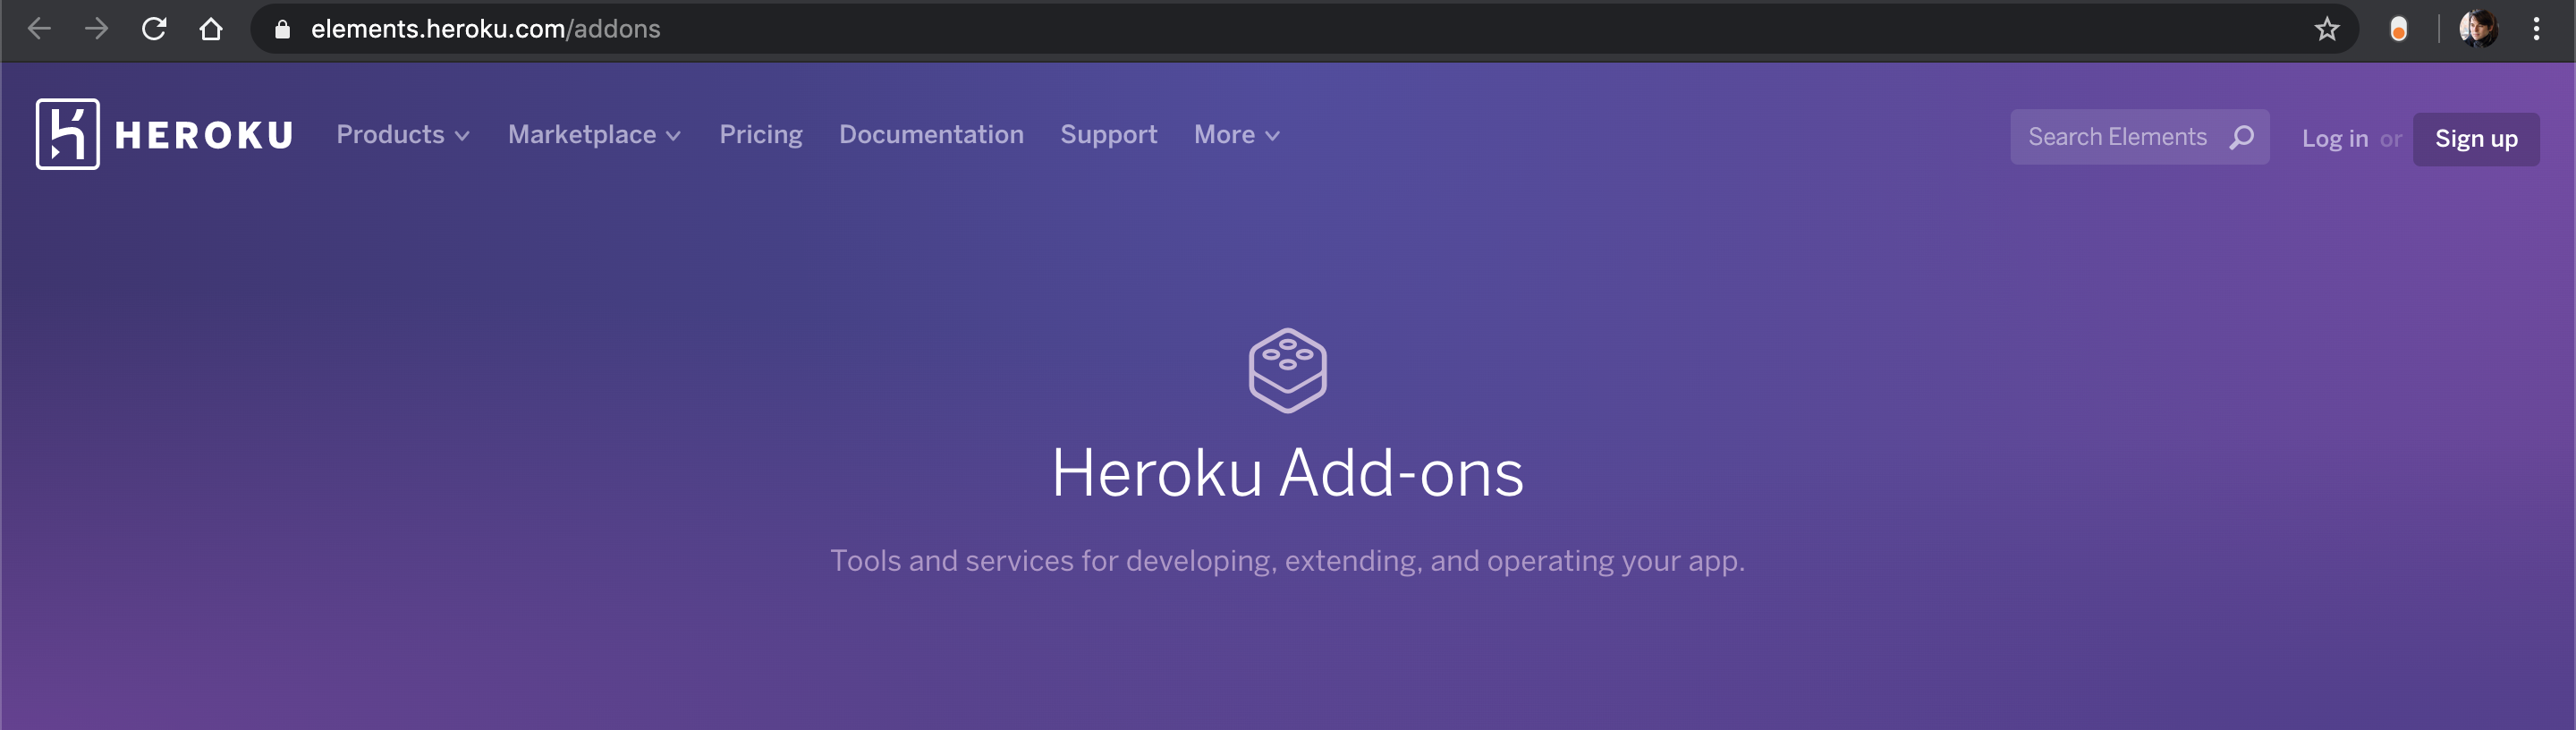
Task: Expand the More dropdown menu
Action: tap(1236, 135)
